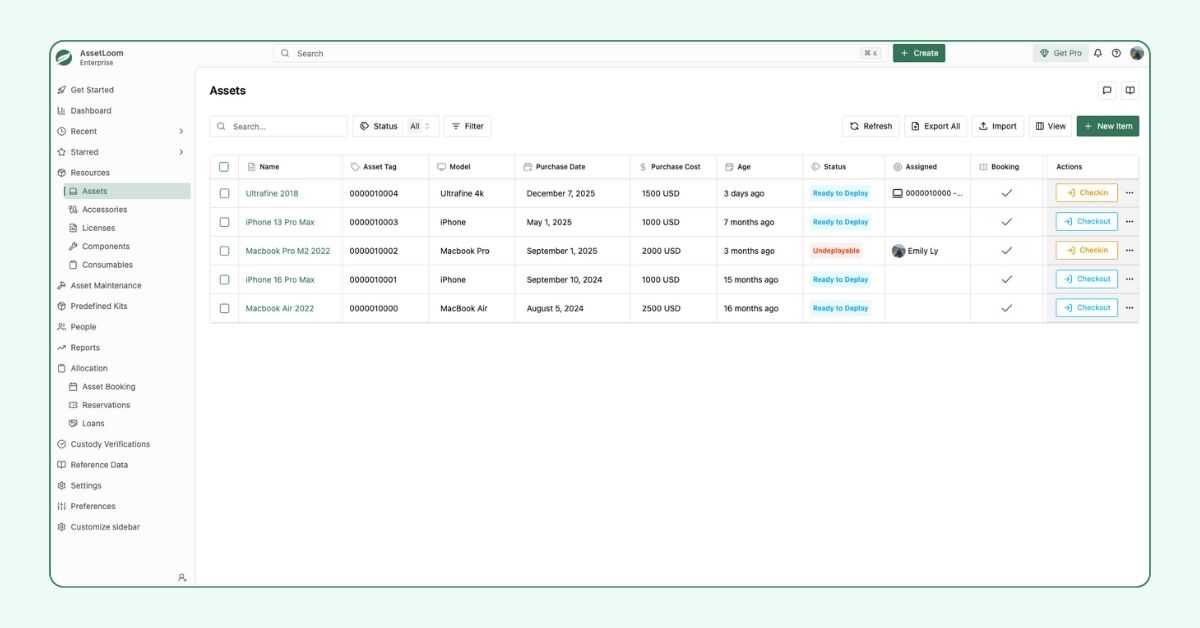Click Checkin for Macbook Pro M2 2022
This screenshot has width=1200, height=628.
click(x=1087, y=250)
